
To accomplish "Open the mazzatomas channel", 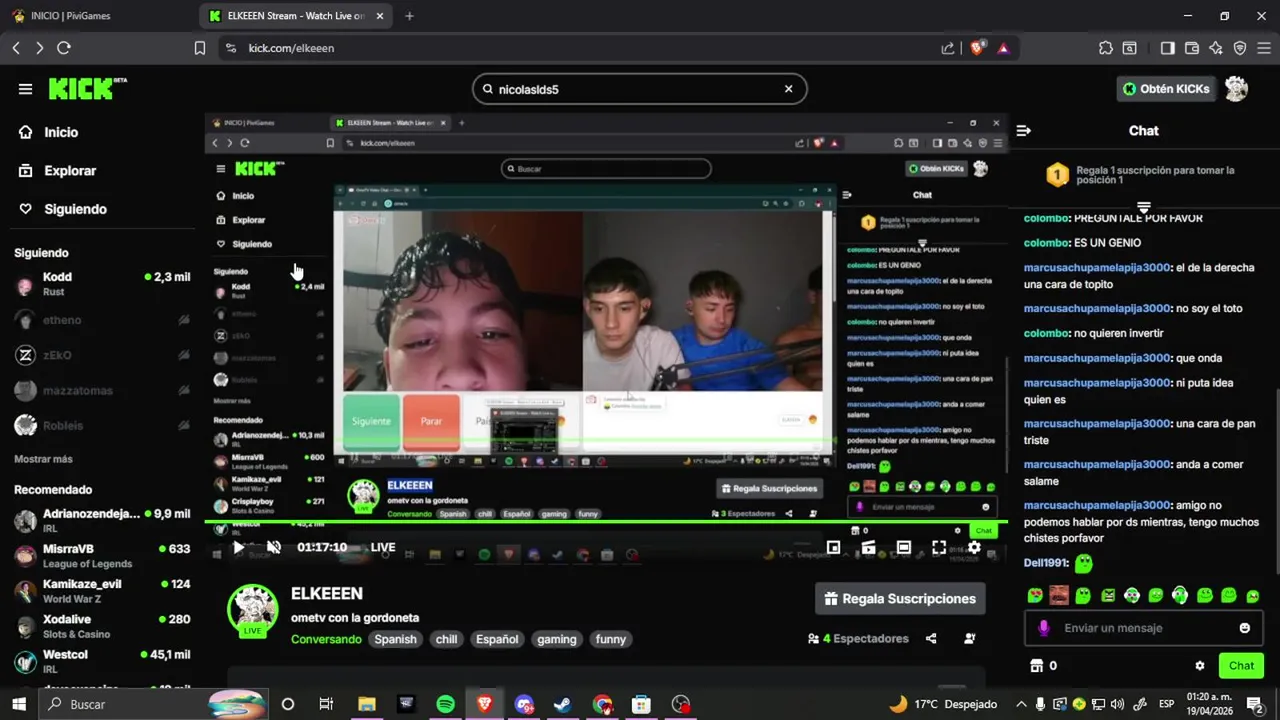I will coord(101,390).
